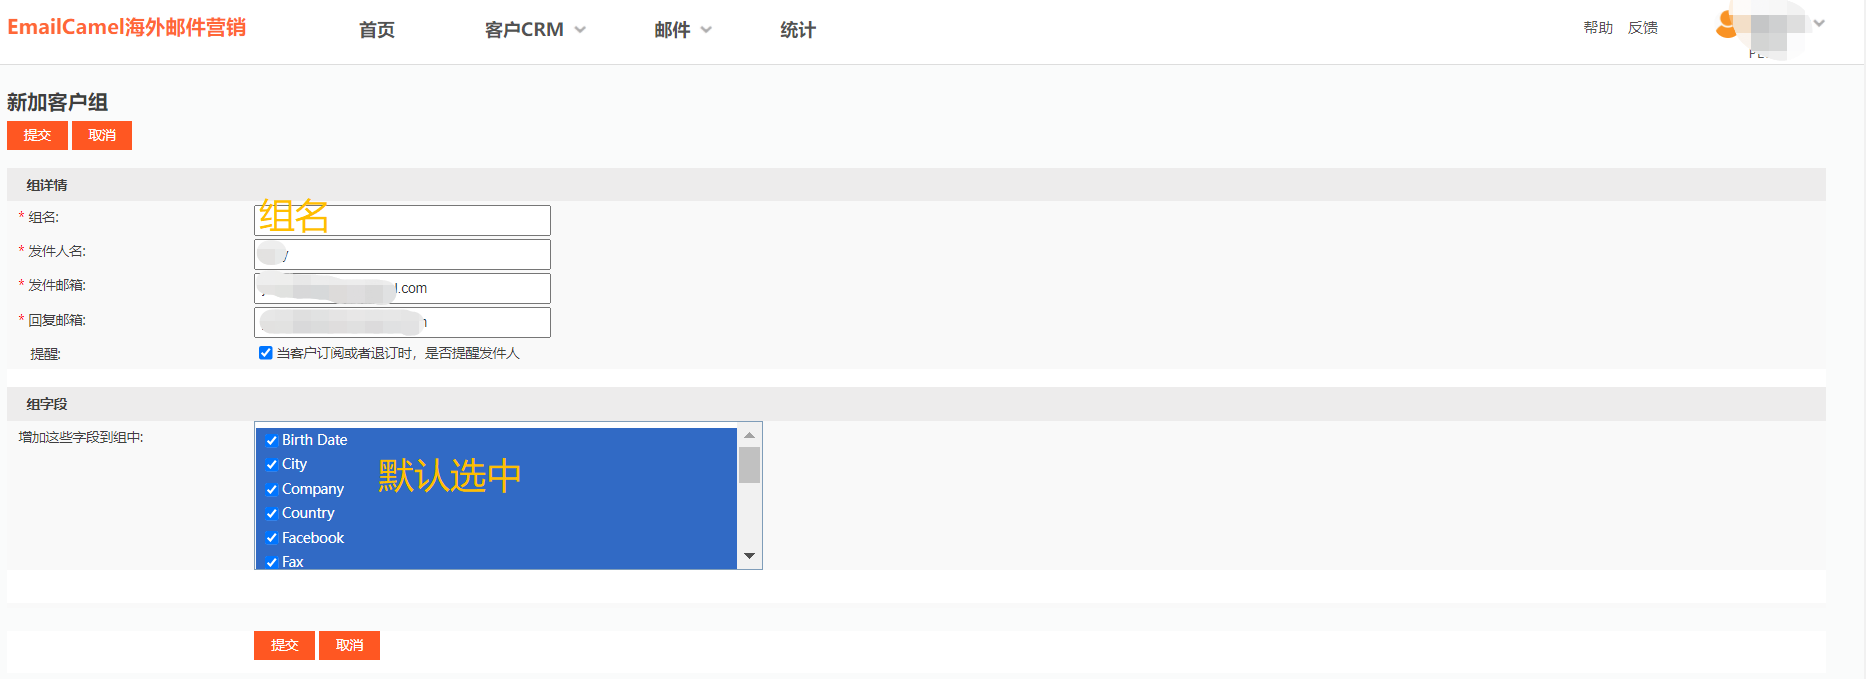The image size is (1866, 679).
Task: Click the top 提交 button
Action: 37,135
